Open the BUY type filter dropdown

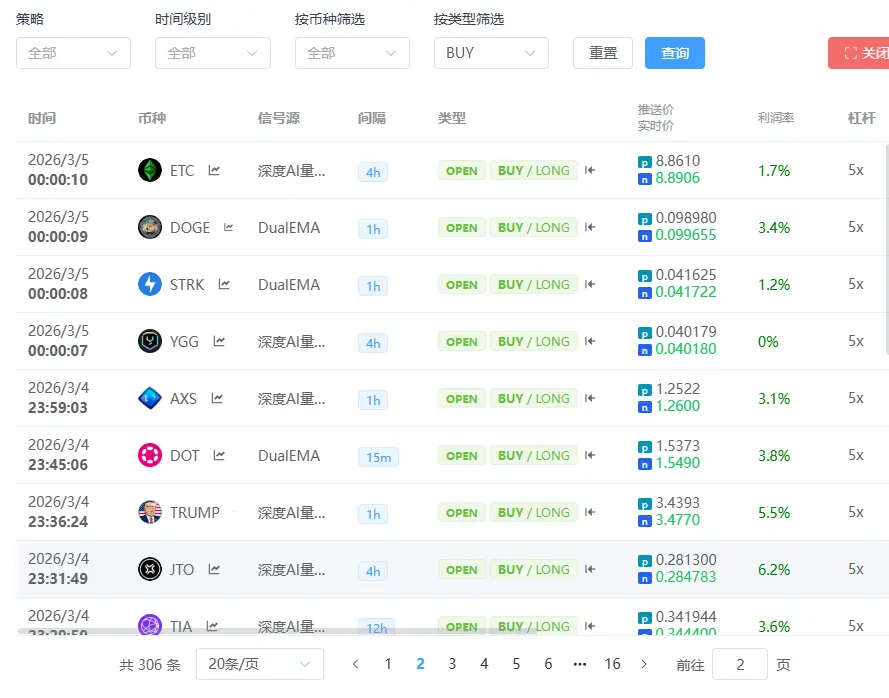pos(491,53)
